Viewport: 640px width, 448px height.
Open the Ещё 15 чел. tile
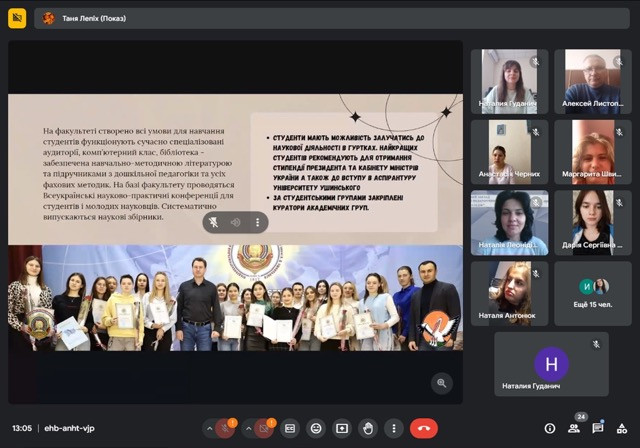click(x=593, y=293)
